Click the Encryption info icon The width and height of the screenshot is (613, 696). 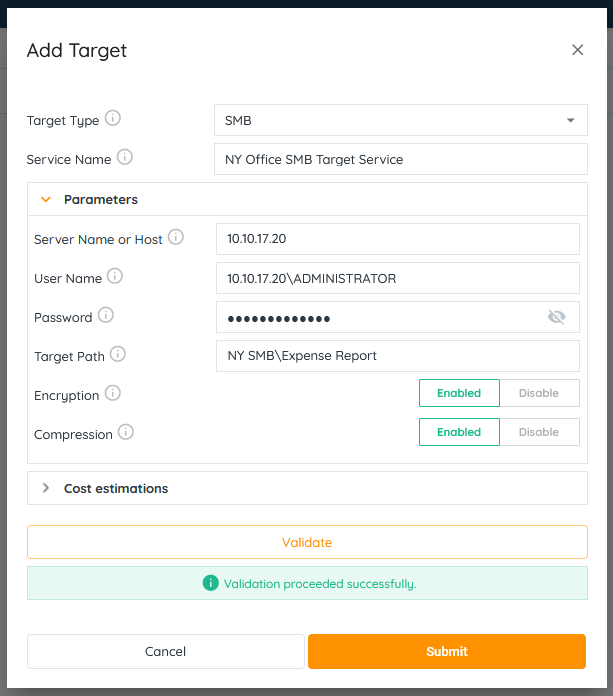pos(113,394)
